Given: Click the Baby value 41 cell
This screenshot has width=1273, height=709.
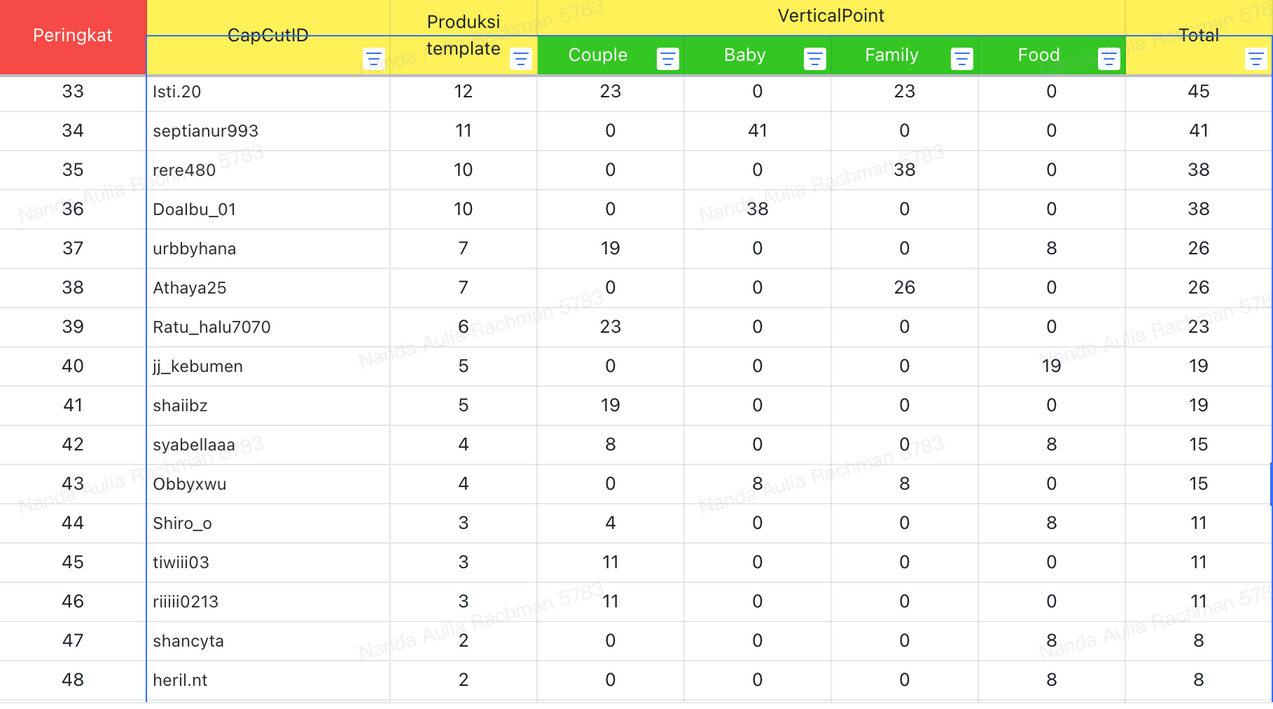Looking at the screenshot, I should click(757, 131).
